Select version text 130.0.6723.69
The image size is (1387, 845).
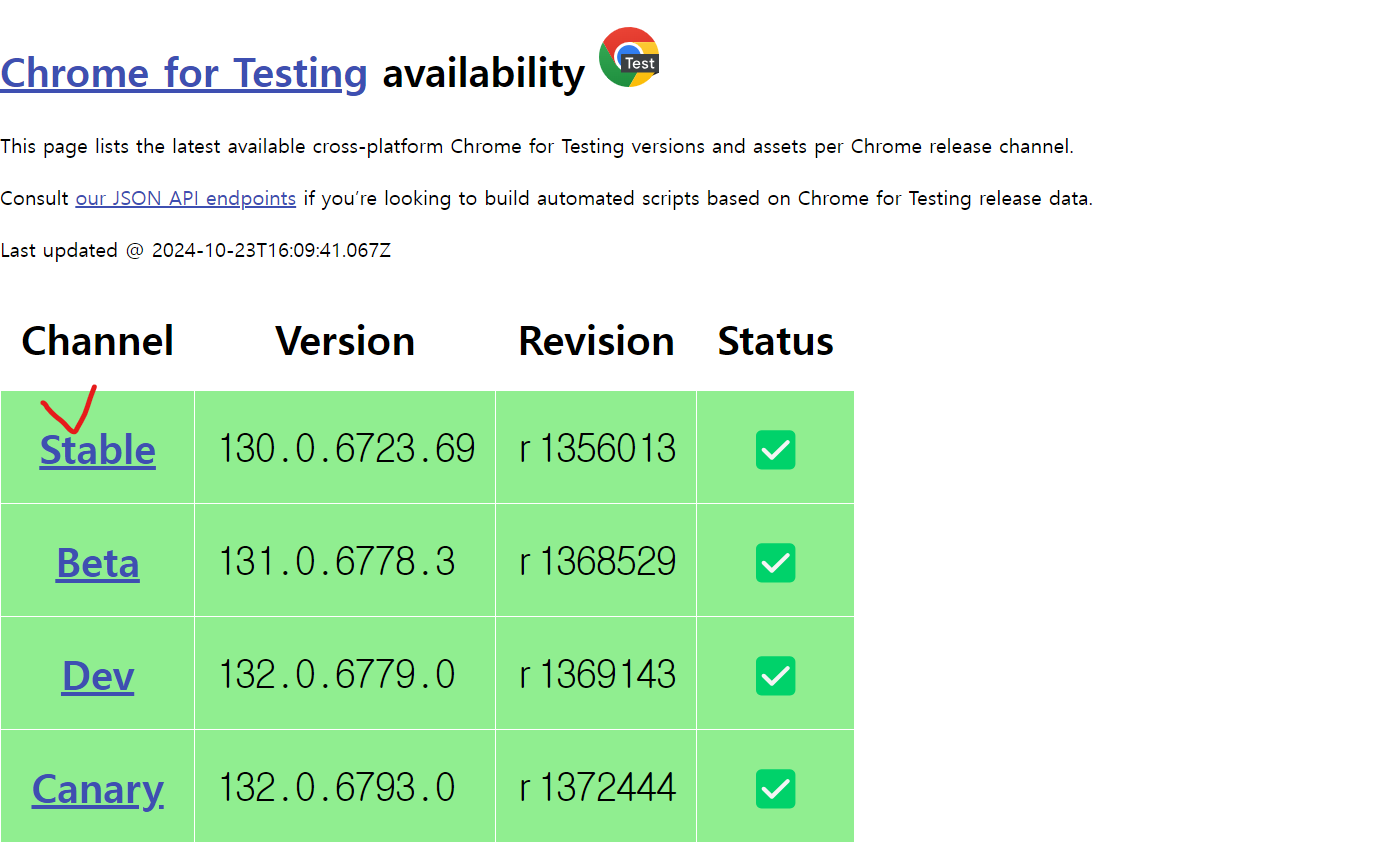(x=347, y=449)
